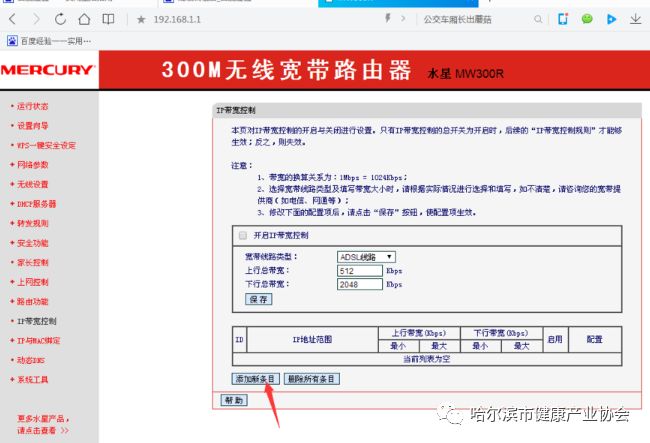Click the MERCURY logo
The image size is (650, 443).
pos(48,70)
